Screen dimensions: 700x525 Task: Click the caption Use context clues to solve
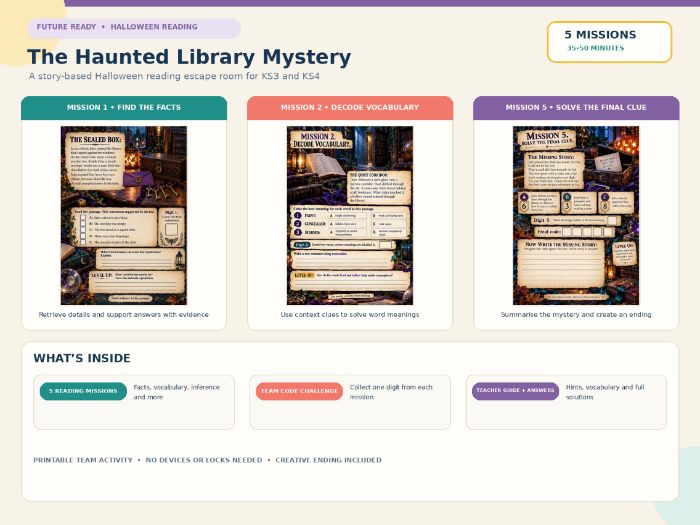click(x=350, y=315)
